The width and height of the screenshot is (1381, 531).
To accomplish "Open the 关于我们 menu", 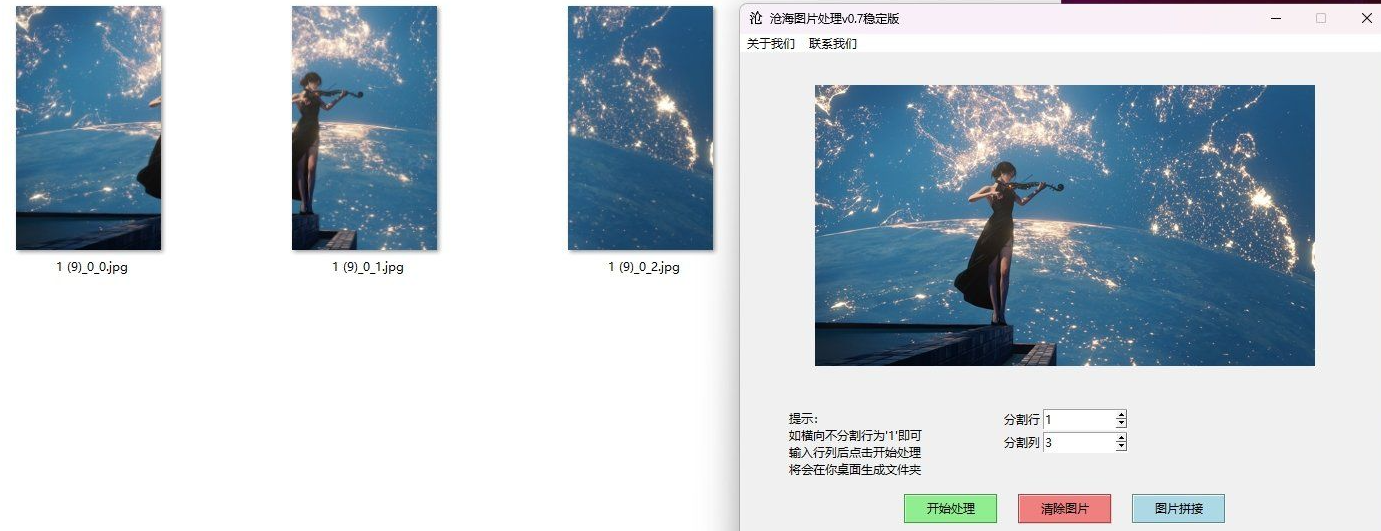I will [771, 44].
